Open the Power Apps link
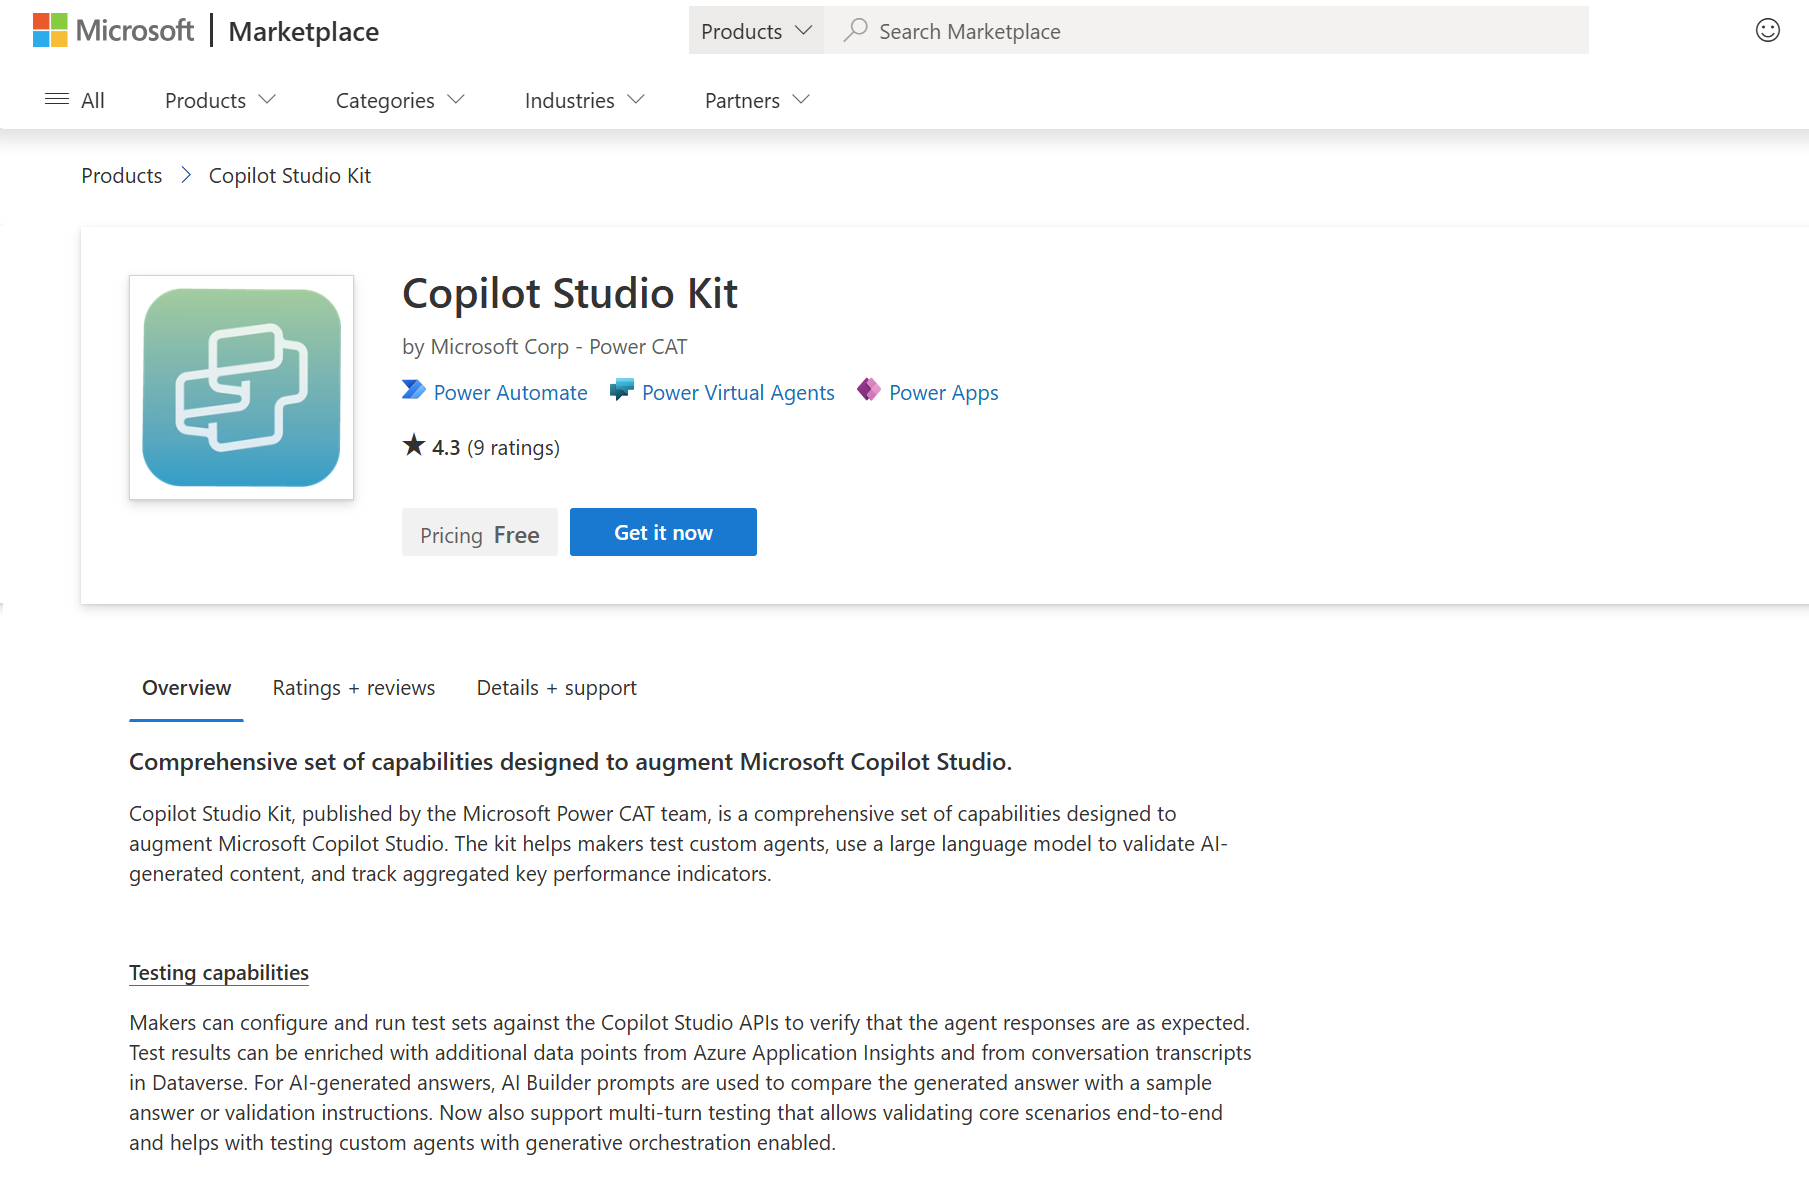Viewport: 1809px width, 1188px height. [944, 393]
